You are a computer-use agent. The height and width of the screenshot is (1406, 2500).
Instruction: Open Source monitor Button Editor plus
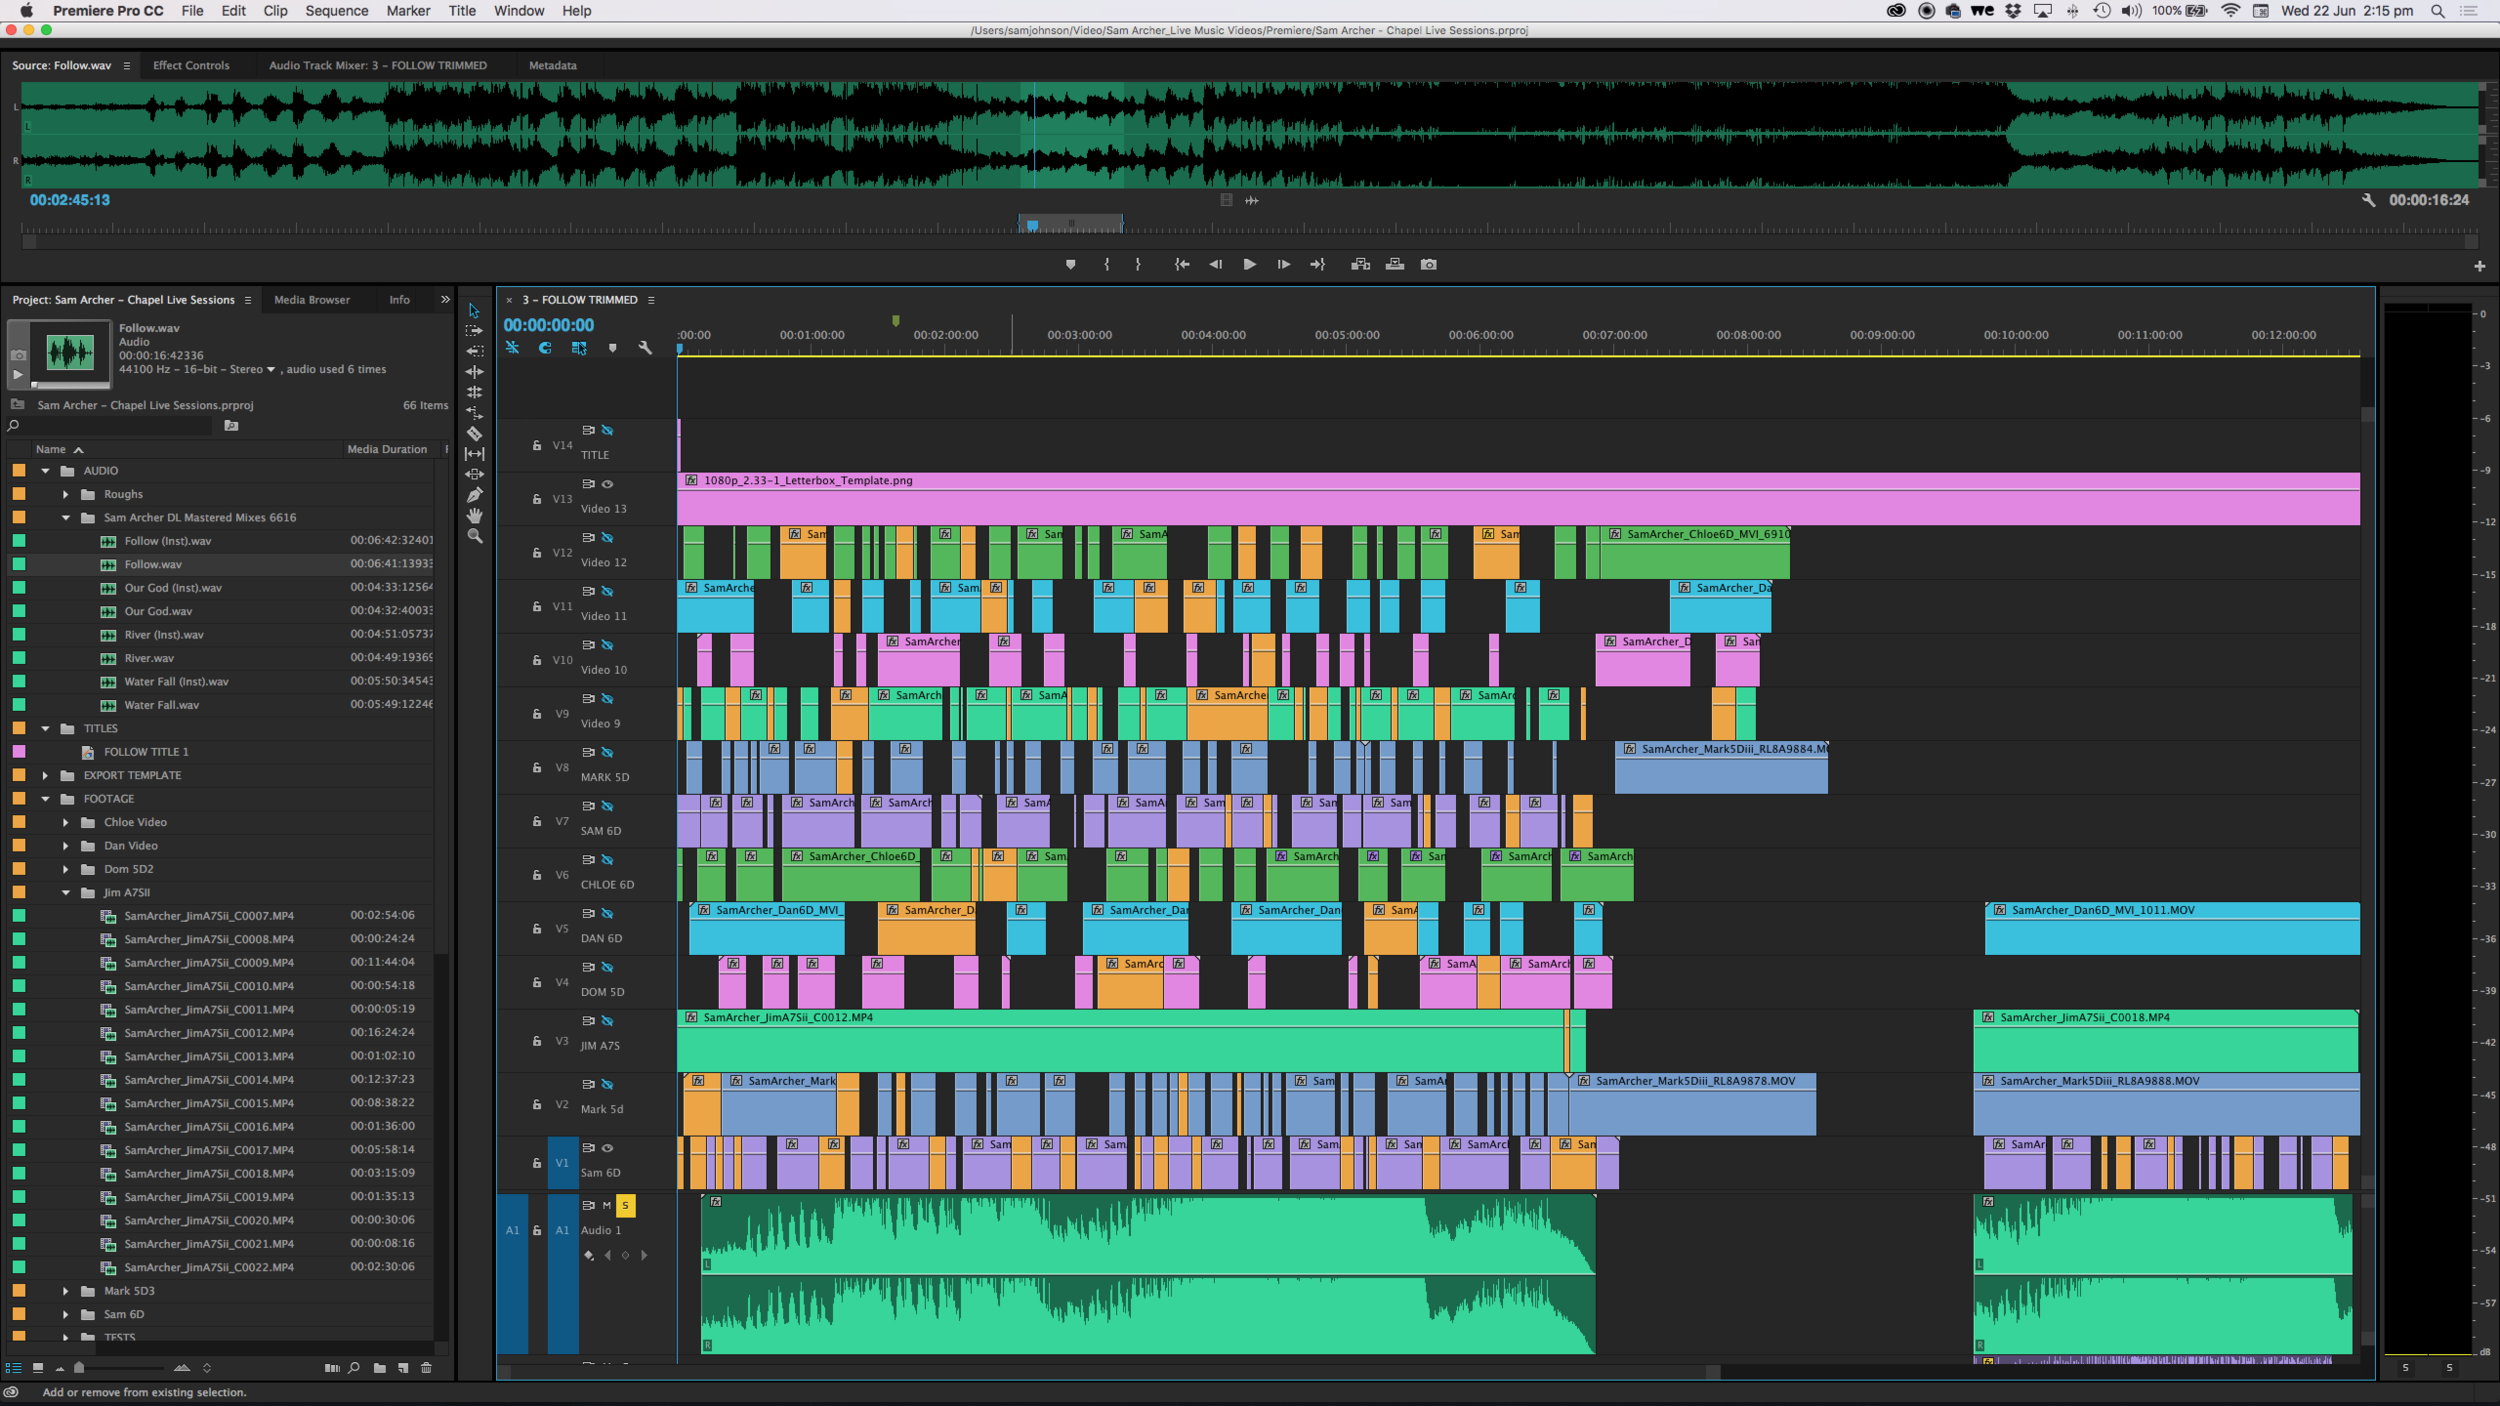pyautogui.click(x=2479, y=266)
